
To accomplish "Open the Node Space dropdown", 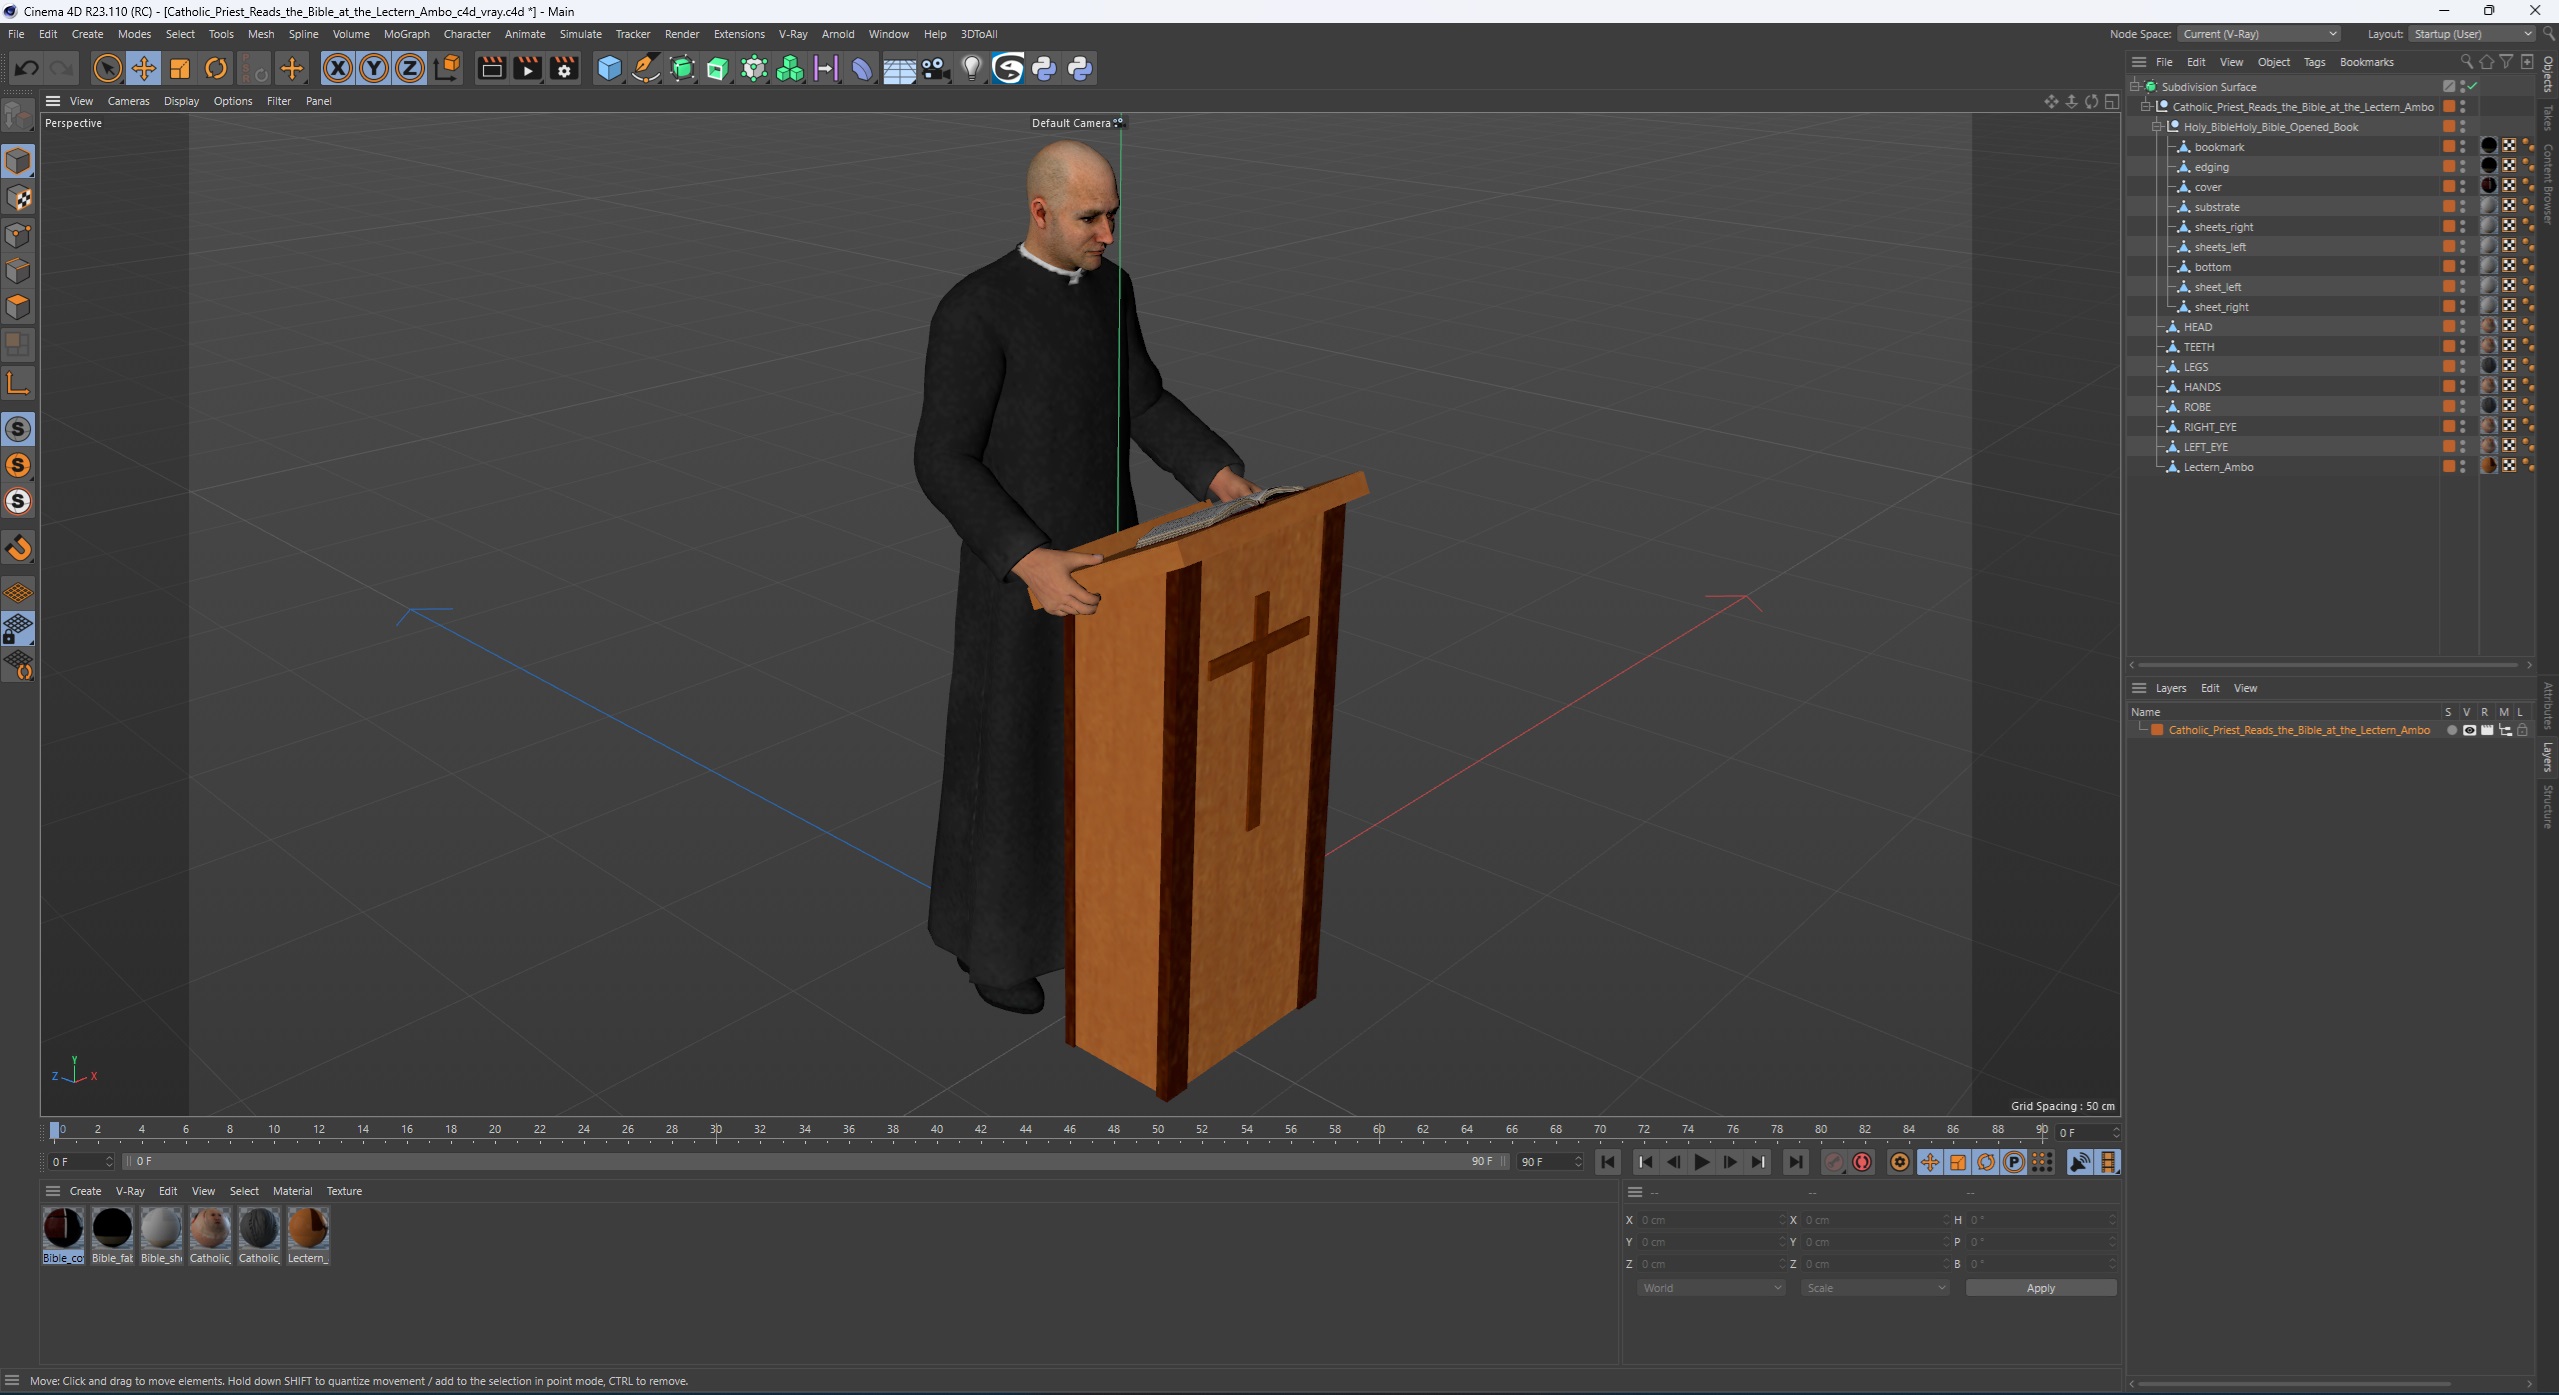I will (x=2258, y=34).
